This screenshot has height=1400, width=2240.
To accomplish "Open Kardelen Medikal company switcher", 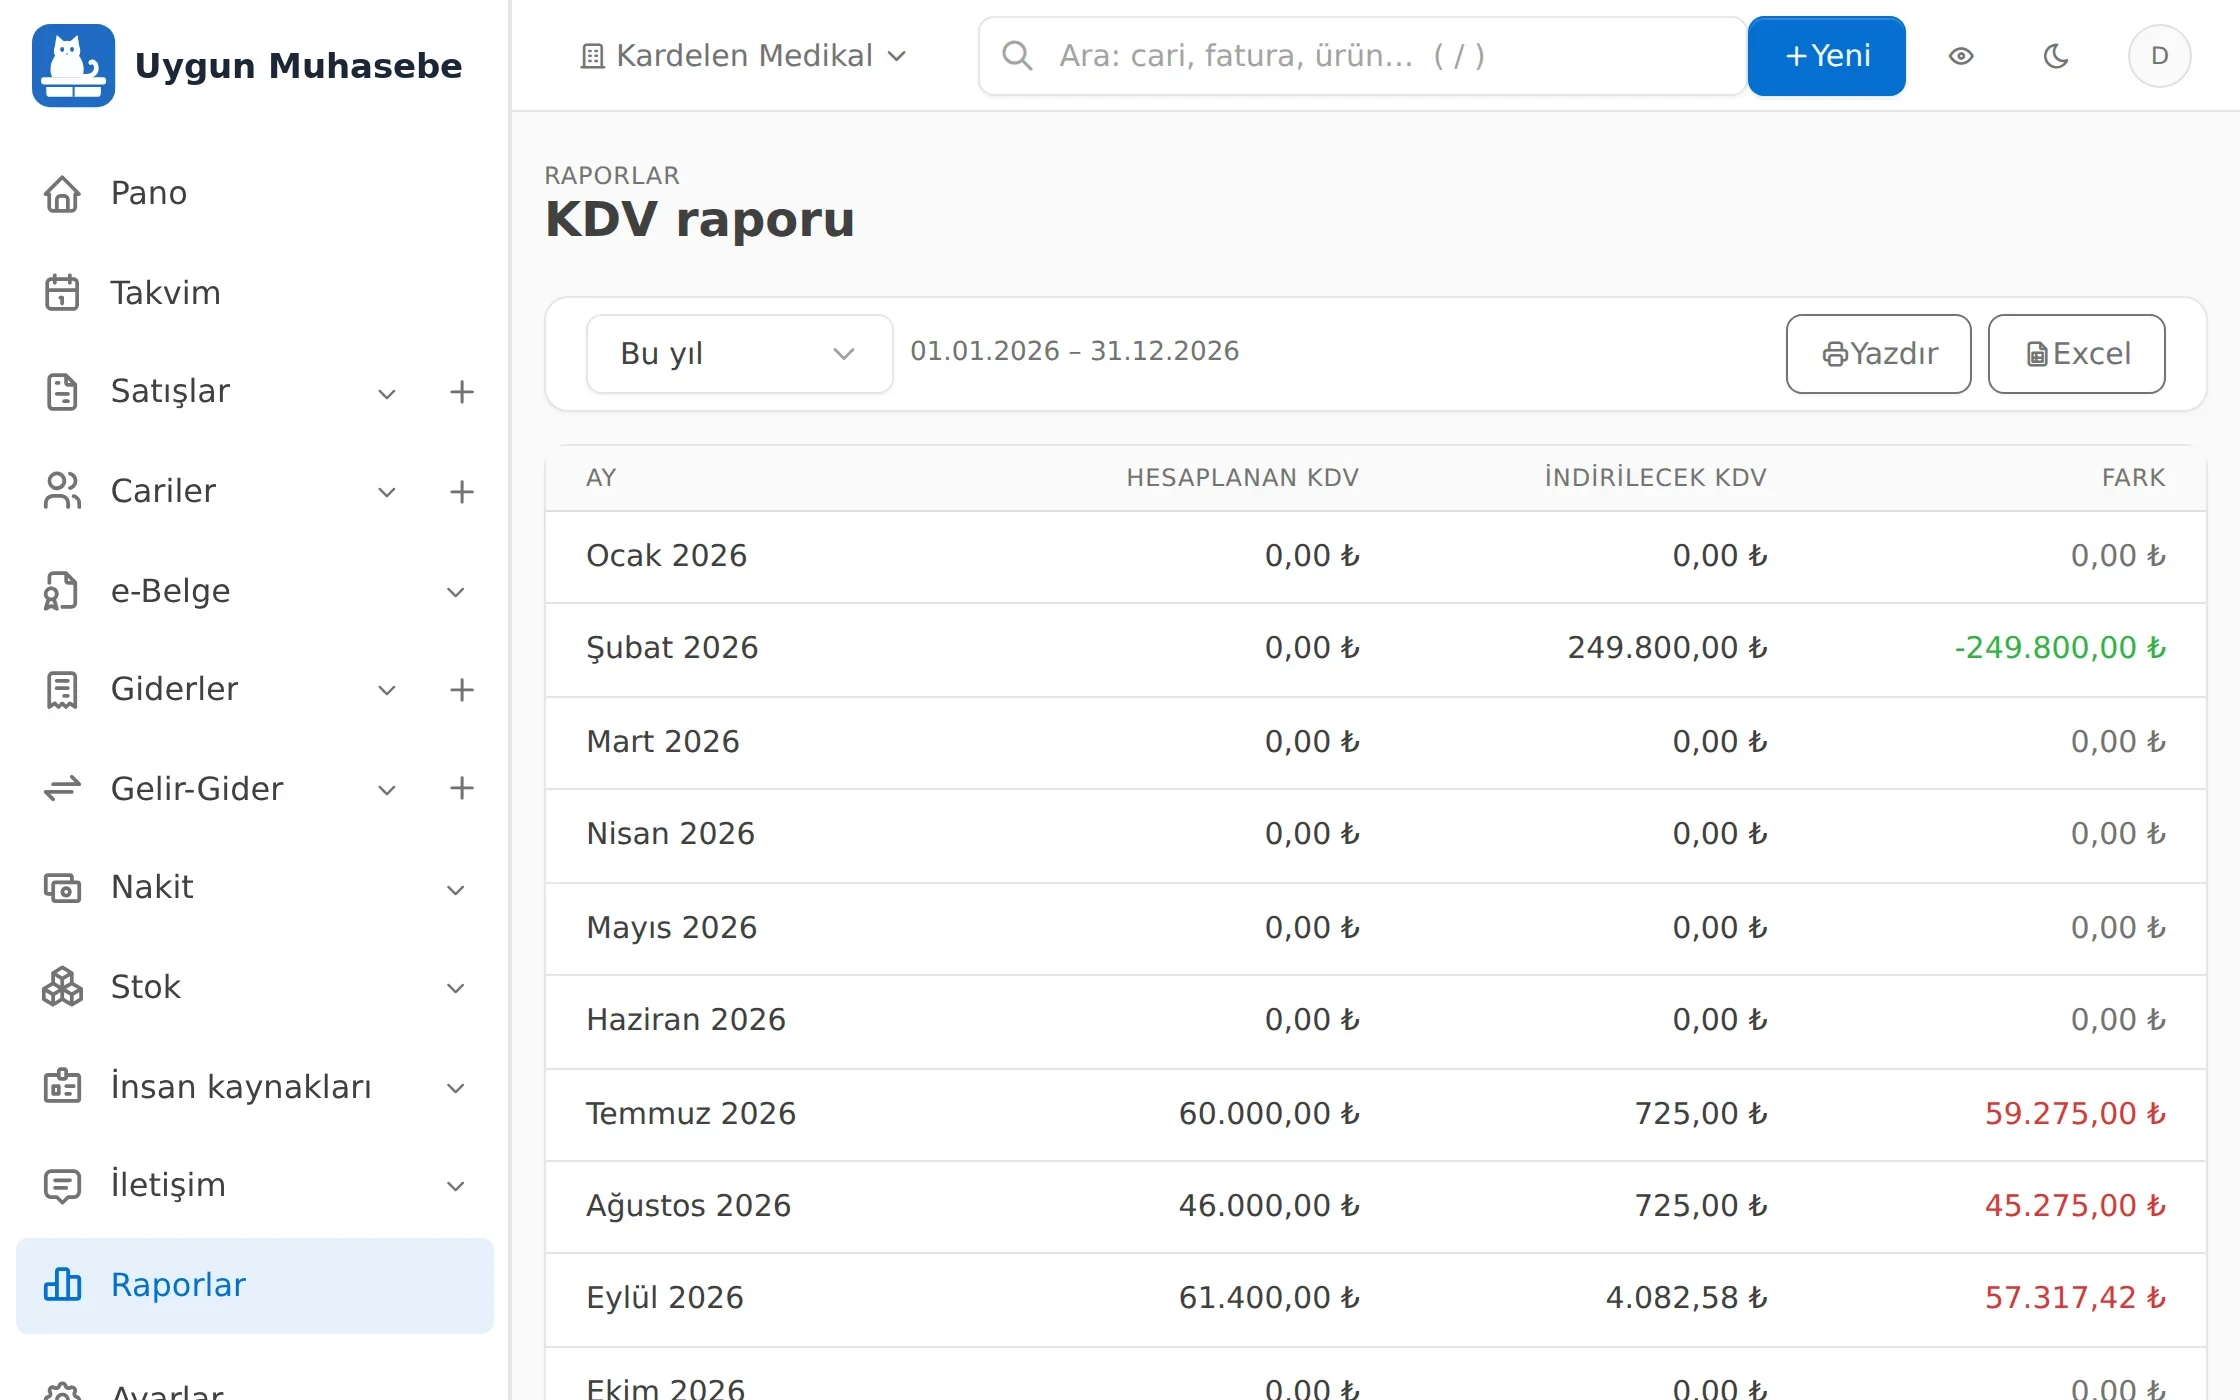I will coord(744,56).
